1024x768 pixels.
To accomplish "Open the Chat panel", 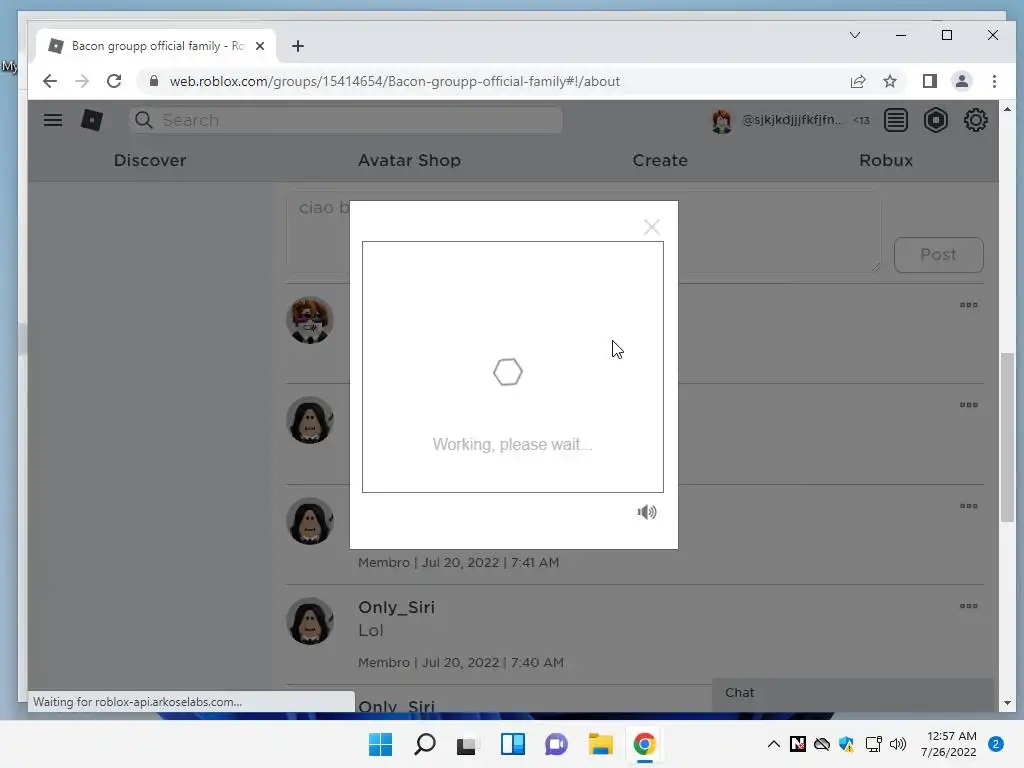I will point(852,693).
